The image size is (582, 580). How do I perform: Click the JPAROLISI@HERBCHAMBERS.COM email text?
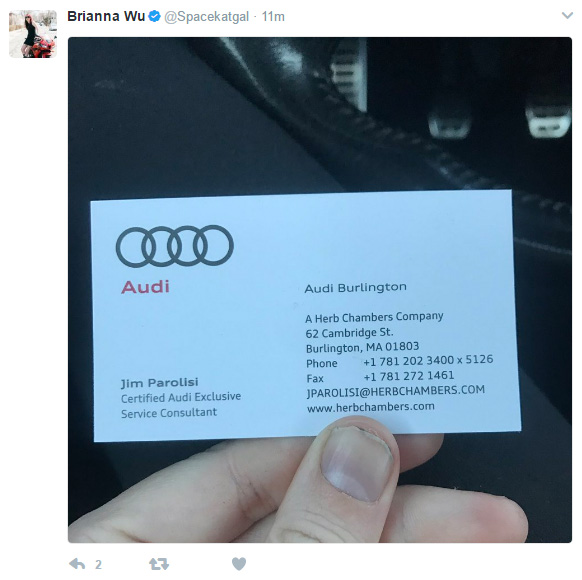pyautogui.click(x=396, y=391)
